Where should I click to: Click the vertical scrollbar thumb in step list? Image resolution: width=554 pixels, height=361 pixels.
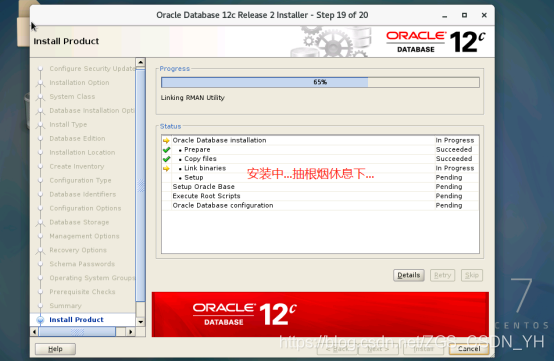(x=141, y=185)
